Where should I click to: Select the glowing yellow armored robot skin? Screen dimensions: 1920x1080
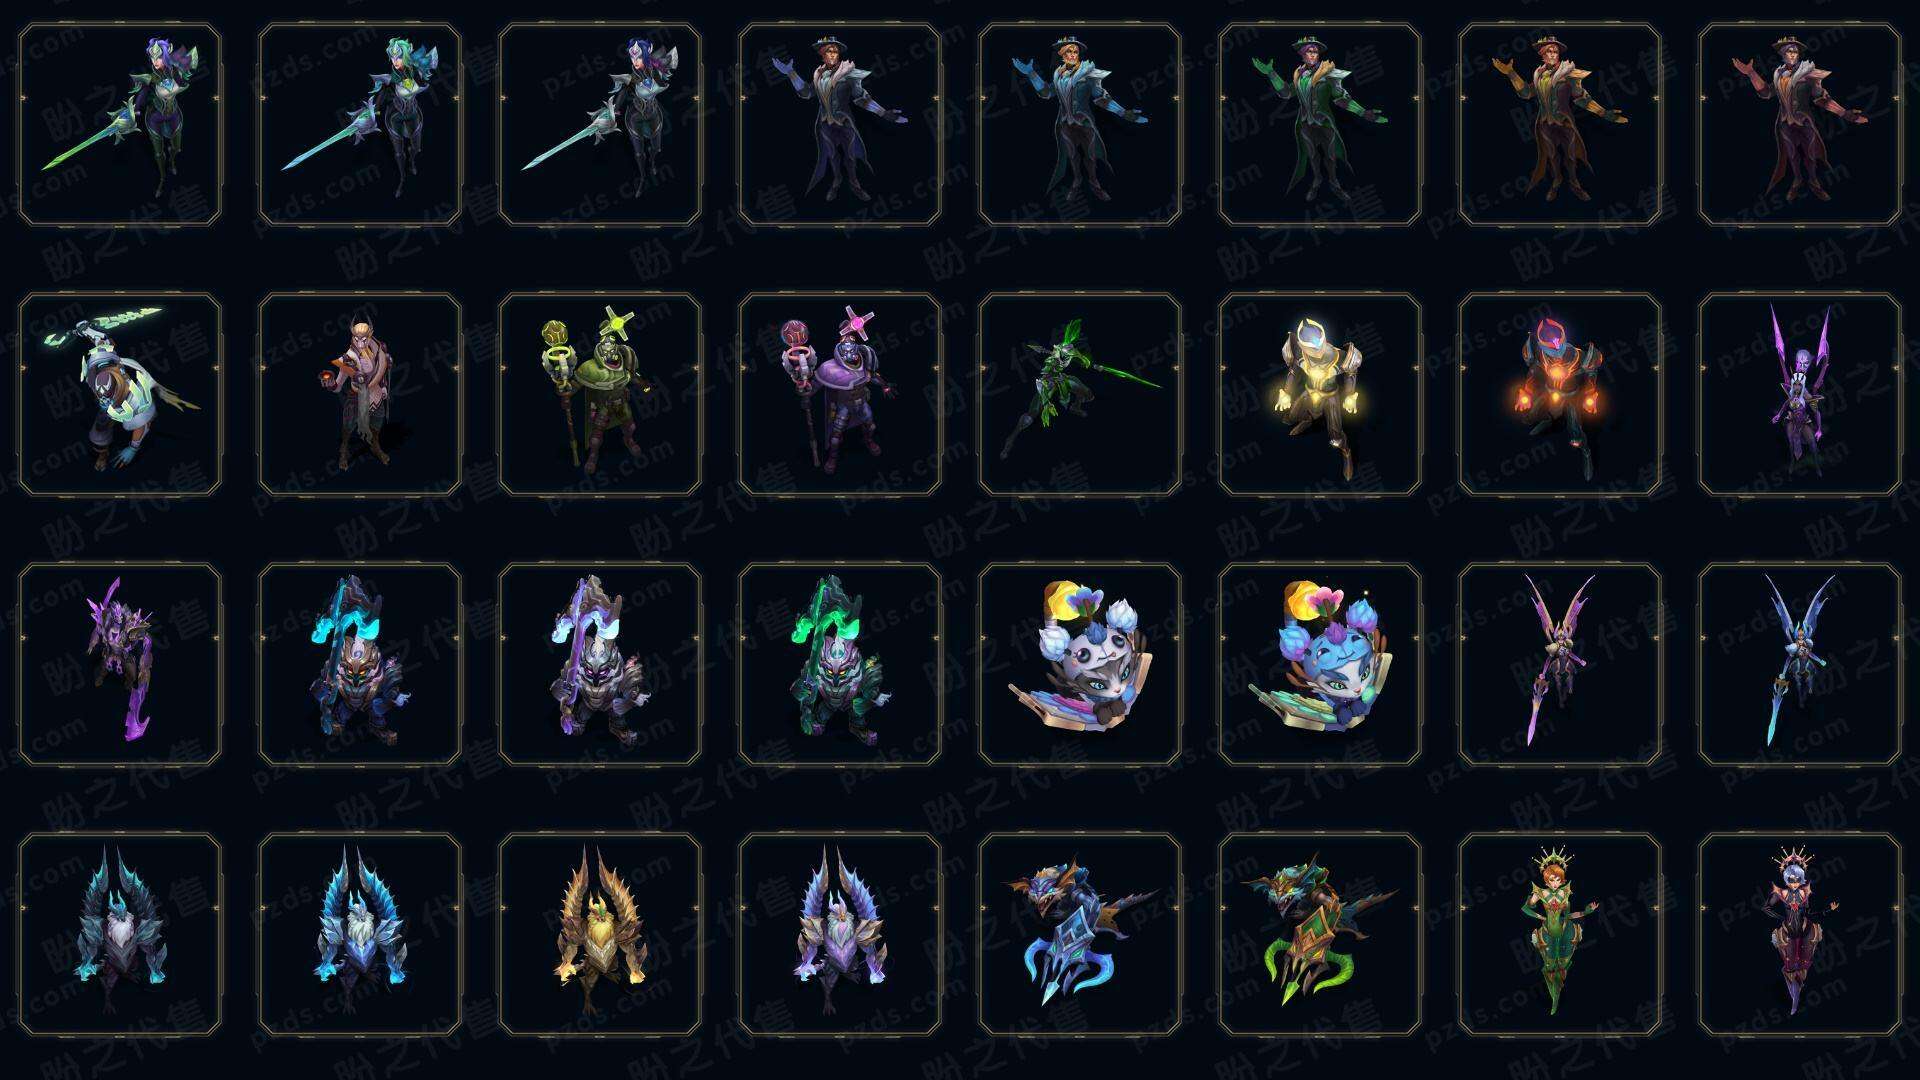click(x=1320, y=395)
